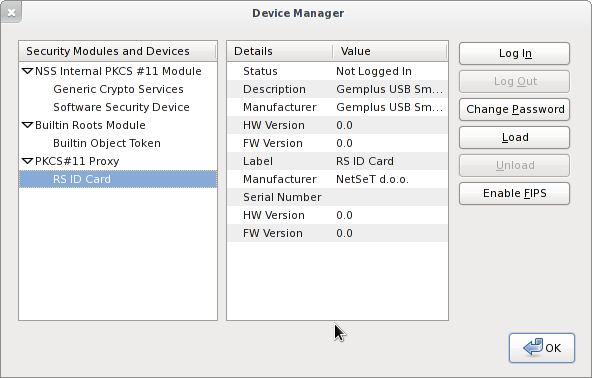592x378 pixels.
Task: Open Change Password dialog
Action: (514, 109)
